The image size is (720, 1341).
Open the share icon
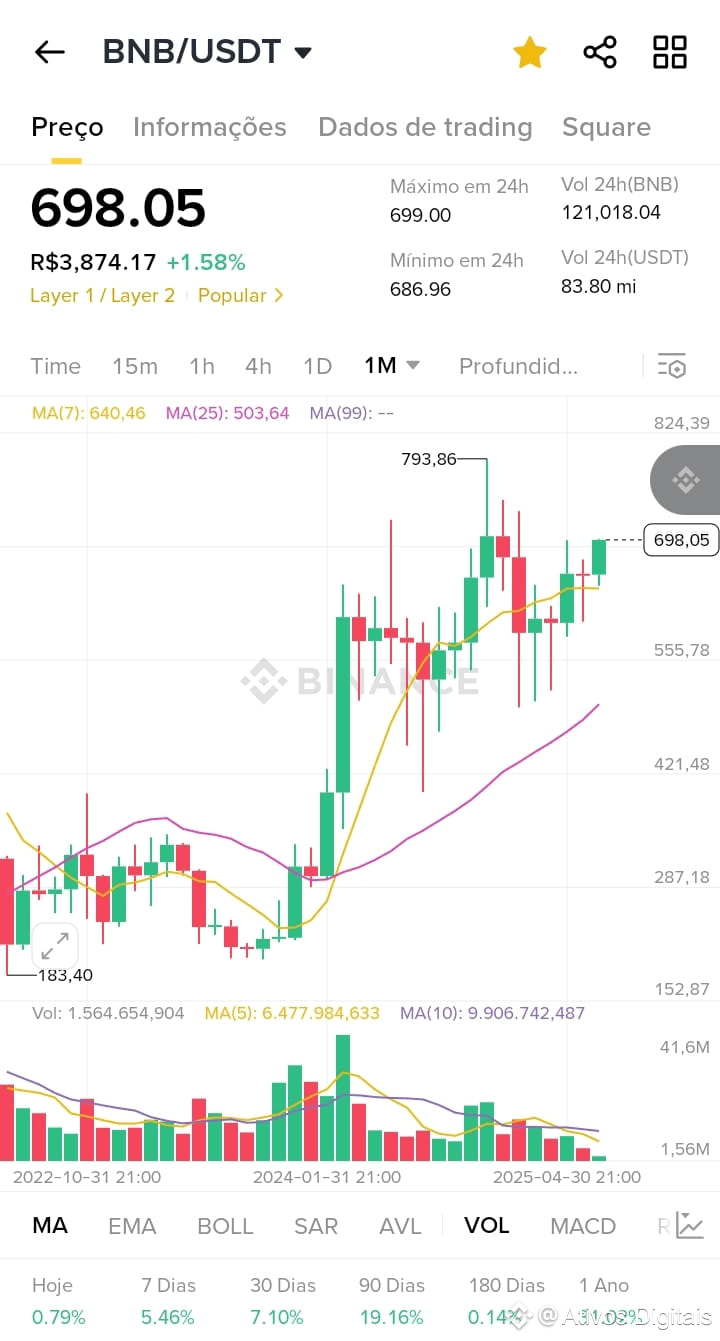pyautogui.click(x=599, y=52)
